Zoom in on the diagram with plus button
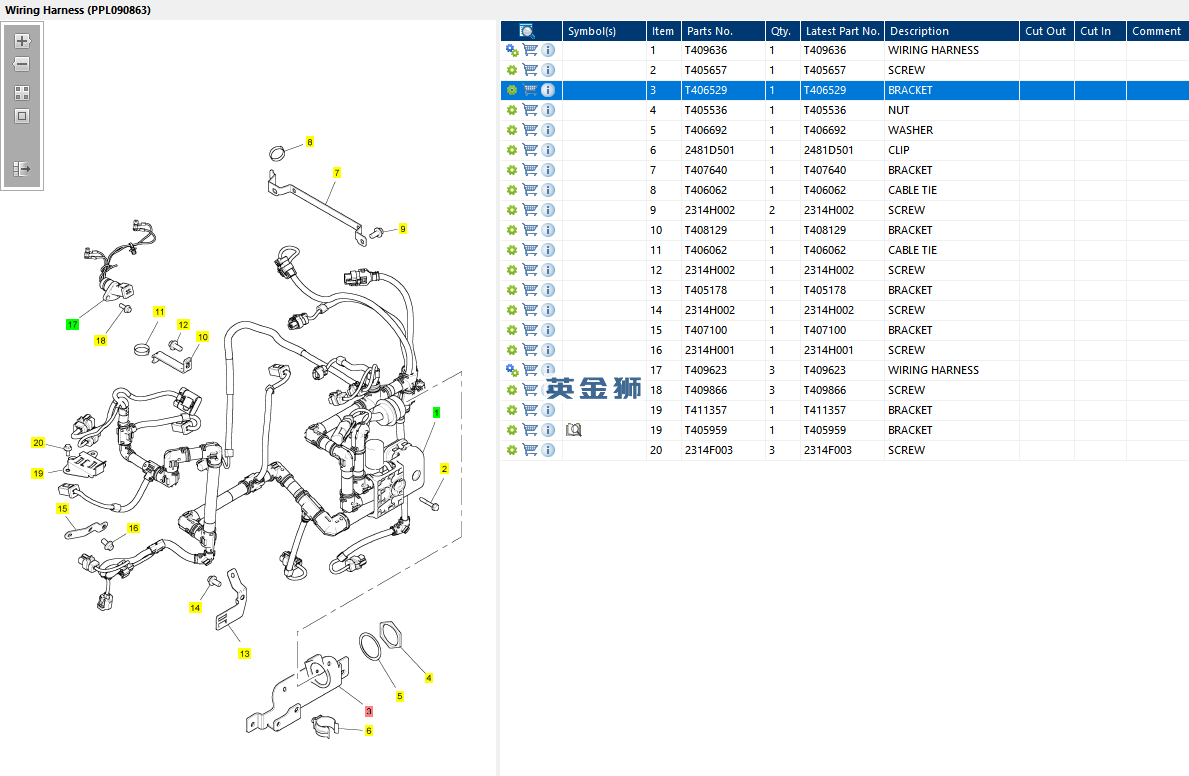Screen dimensions: 1189x776 pos(22,41)
